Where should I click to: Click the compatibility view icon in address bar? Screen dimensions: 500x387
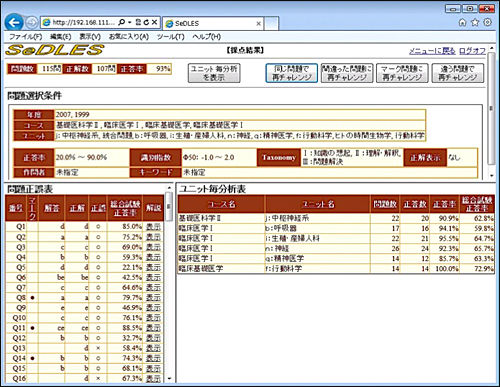138,22
